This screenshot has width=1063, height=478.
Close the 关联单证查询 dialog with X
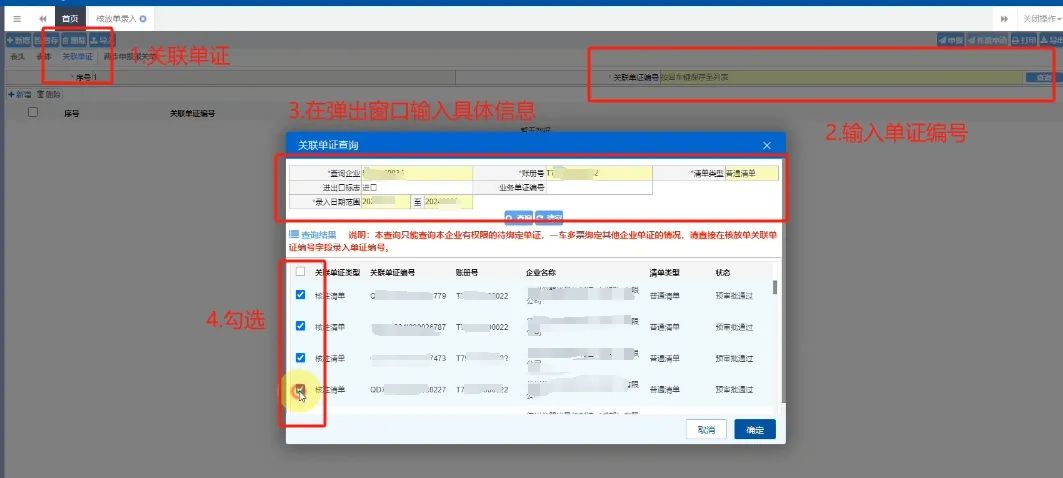[767, 145]
